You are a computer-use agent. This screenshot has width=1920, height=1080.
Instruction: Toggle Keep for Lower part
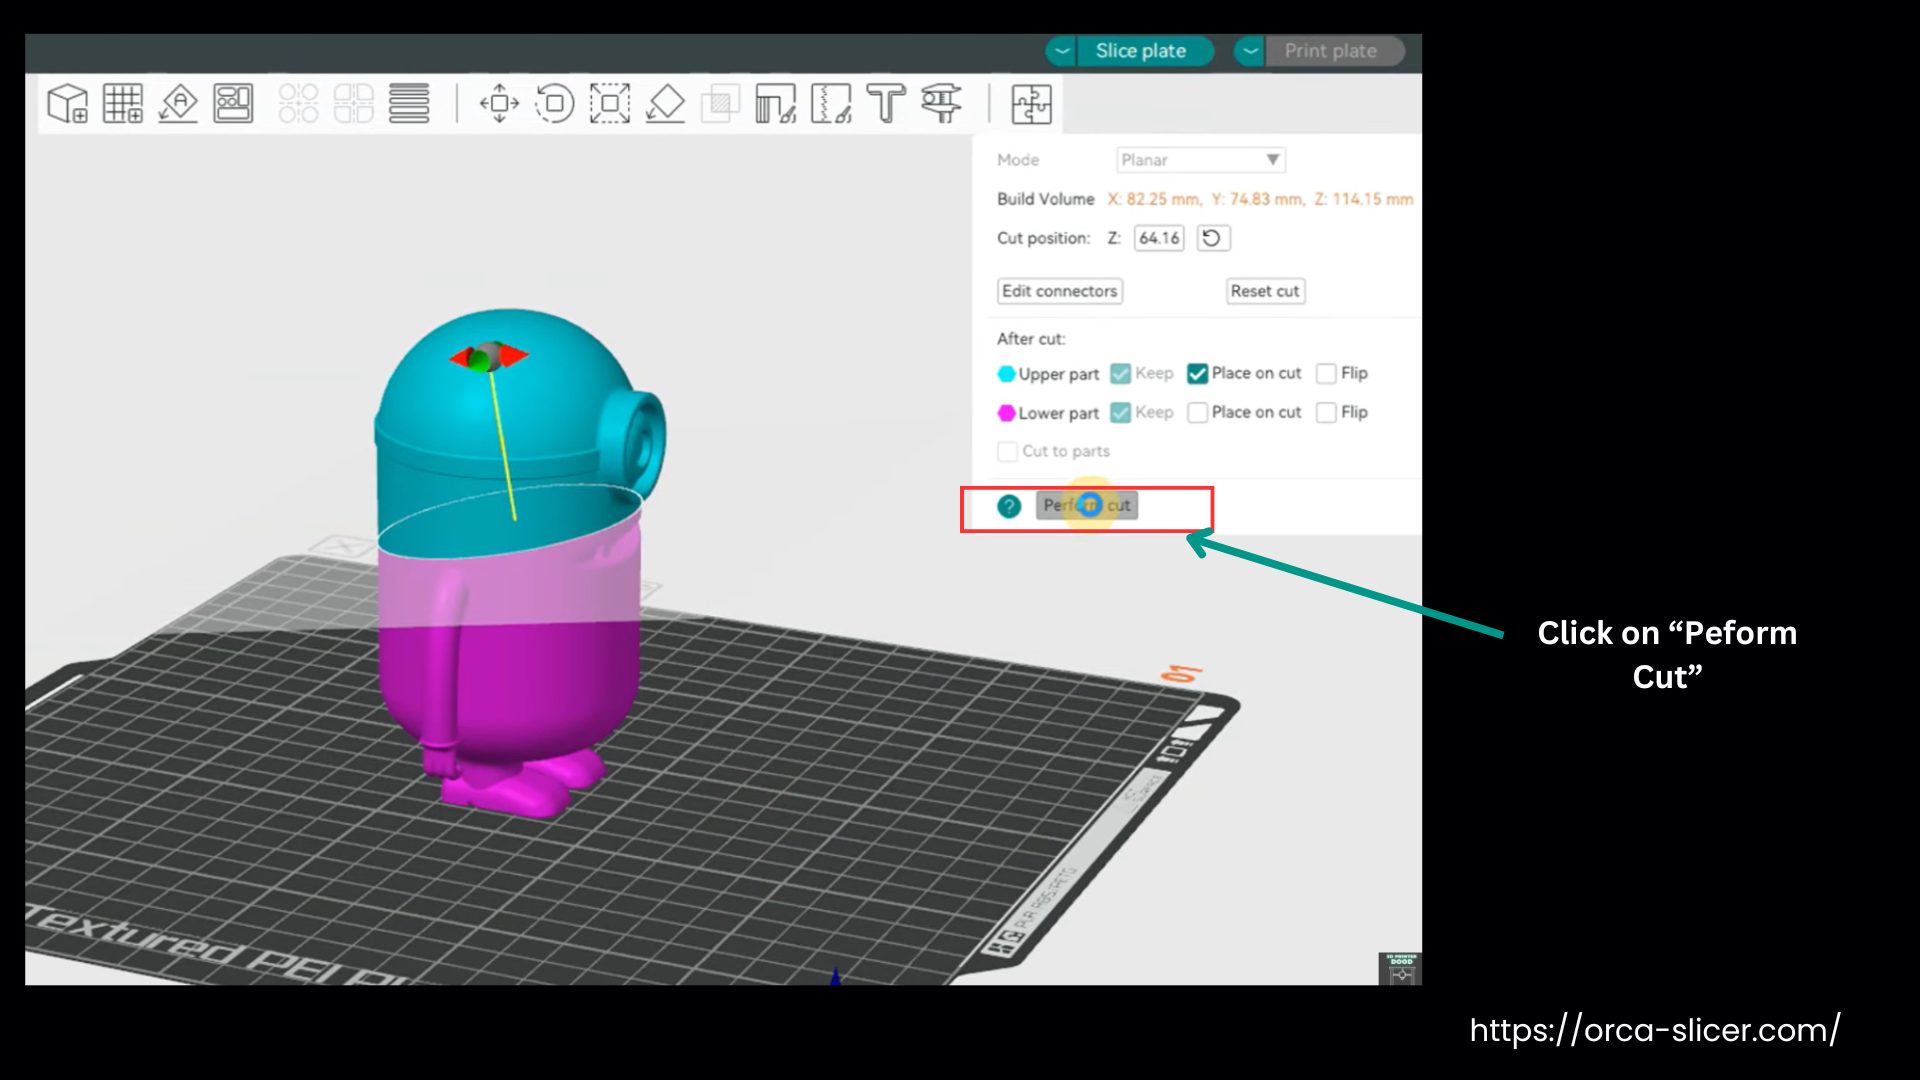1120,412
